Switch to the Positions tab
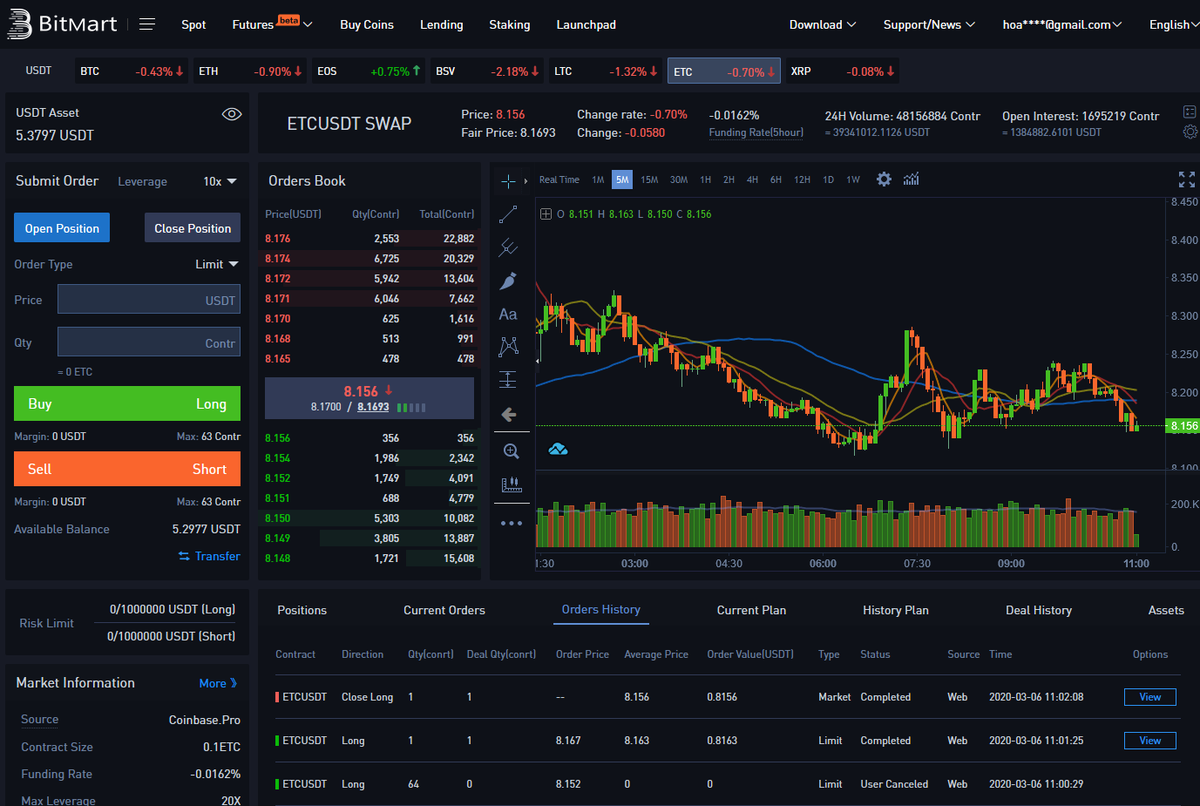The image size is (1200, 806). [302, 610]
